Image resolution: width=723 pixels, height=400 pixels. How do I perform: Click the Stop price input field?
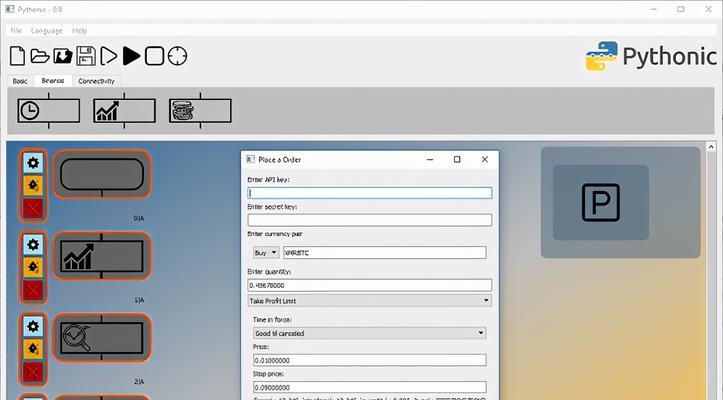coord(369,388)
